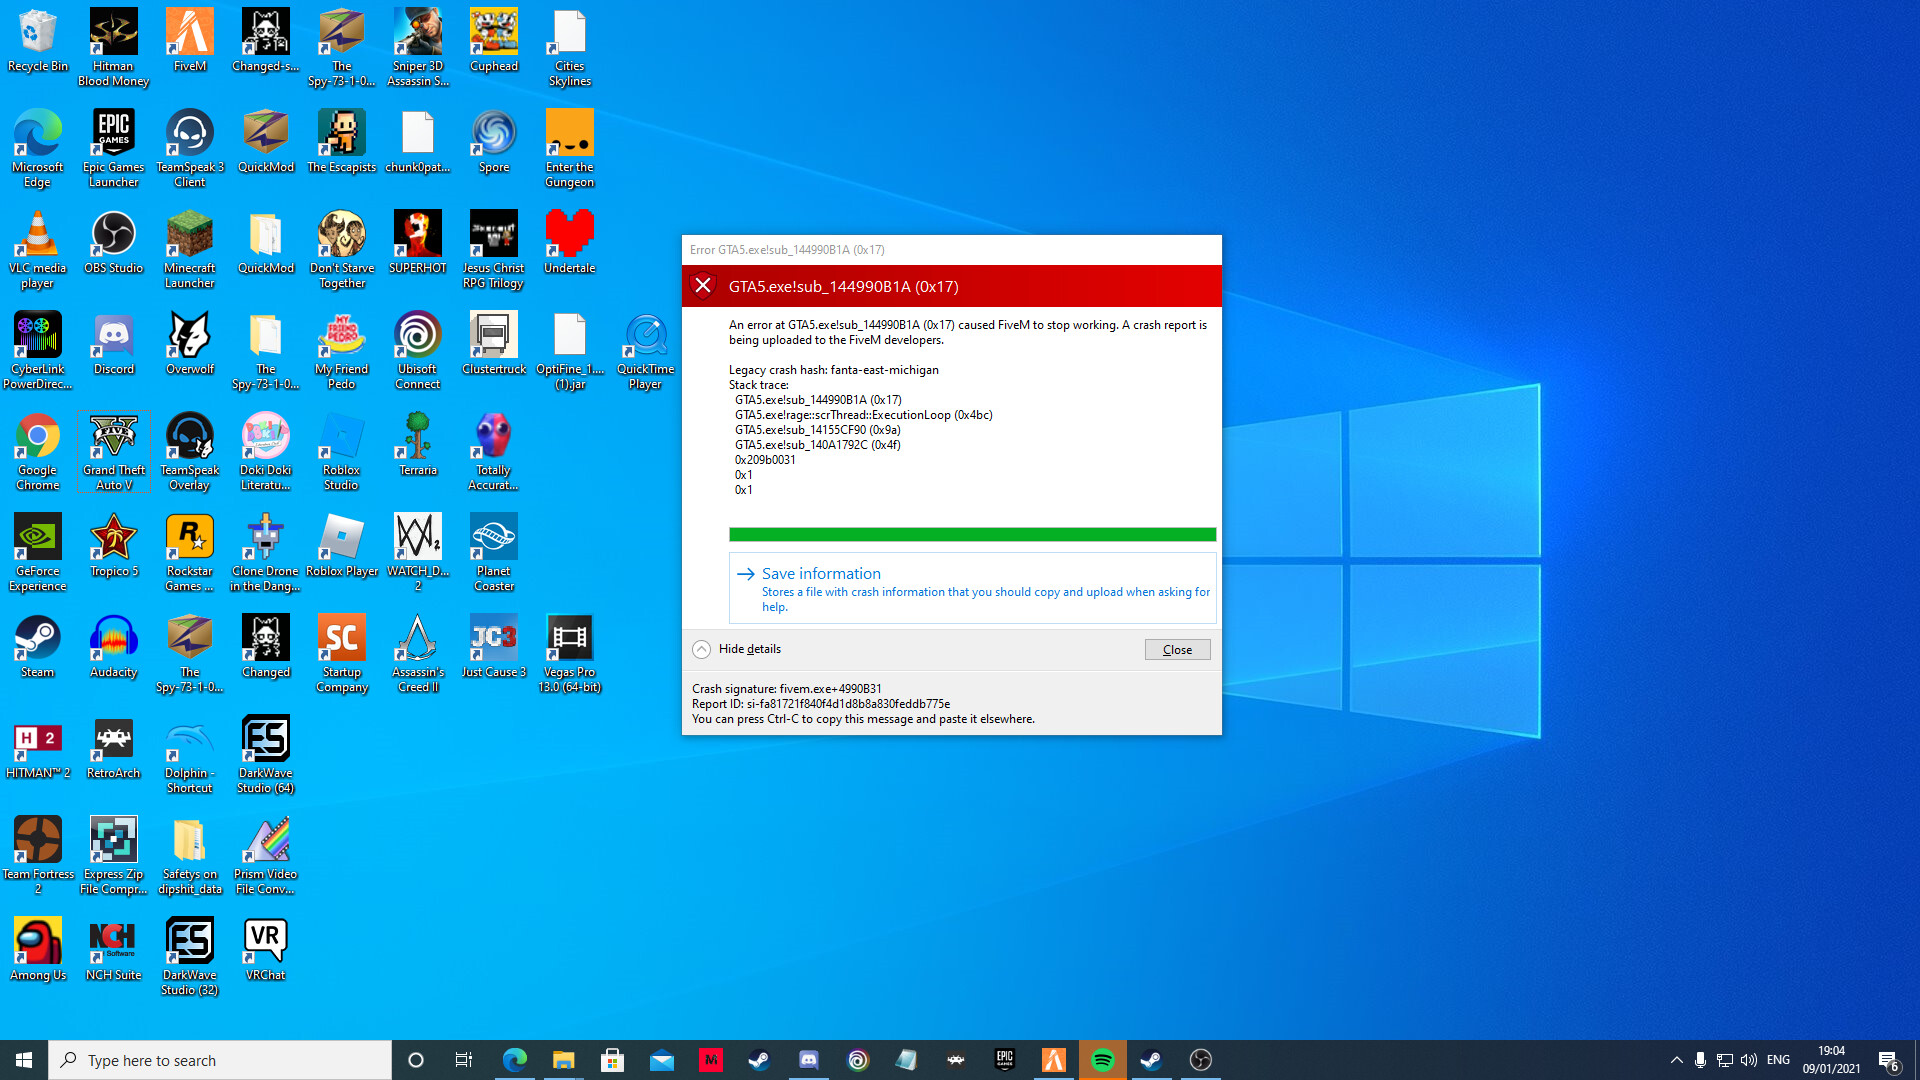Select the Clustertruck desktop icon
The image size is (1920, 1080).
tap(494, 345)
